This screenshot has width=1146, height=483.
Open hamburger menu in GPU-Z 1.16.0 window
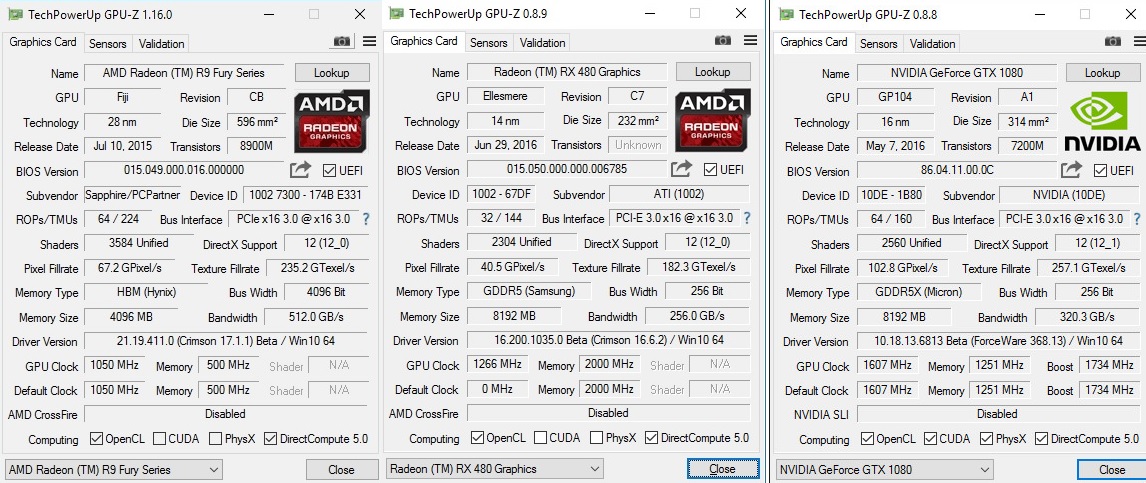click(x=369, y=42)
